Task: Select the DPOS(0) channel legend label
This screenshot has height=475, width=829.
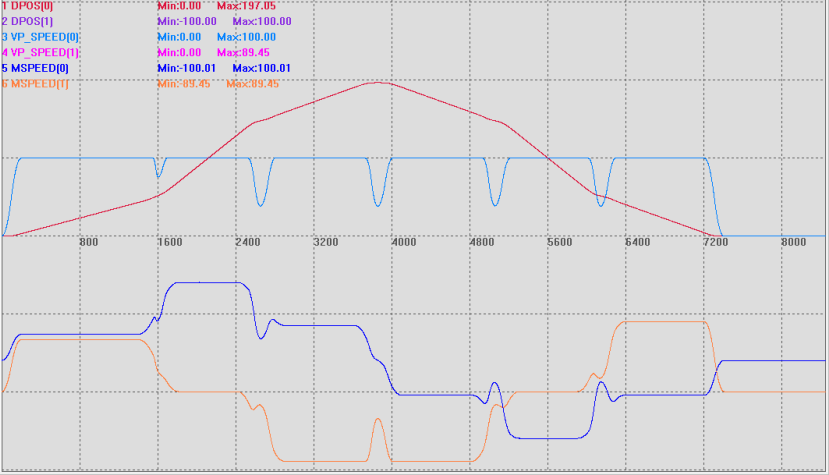Action: click(28, 6)
